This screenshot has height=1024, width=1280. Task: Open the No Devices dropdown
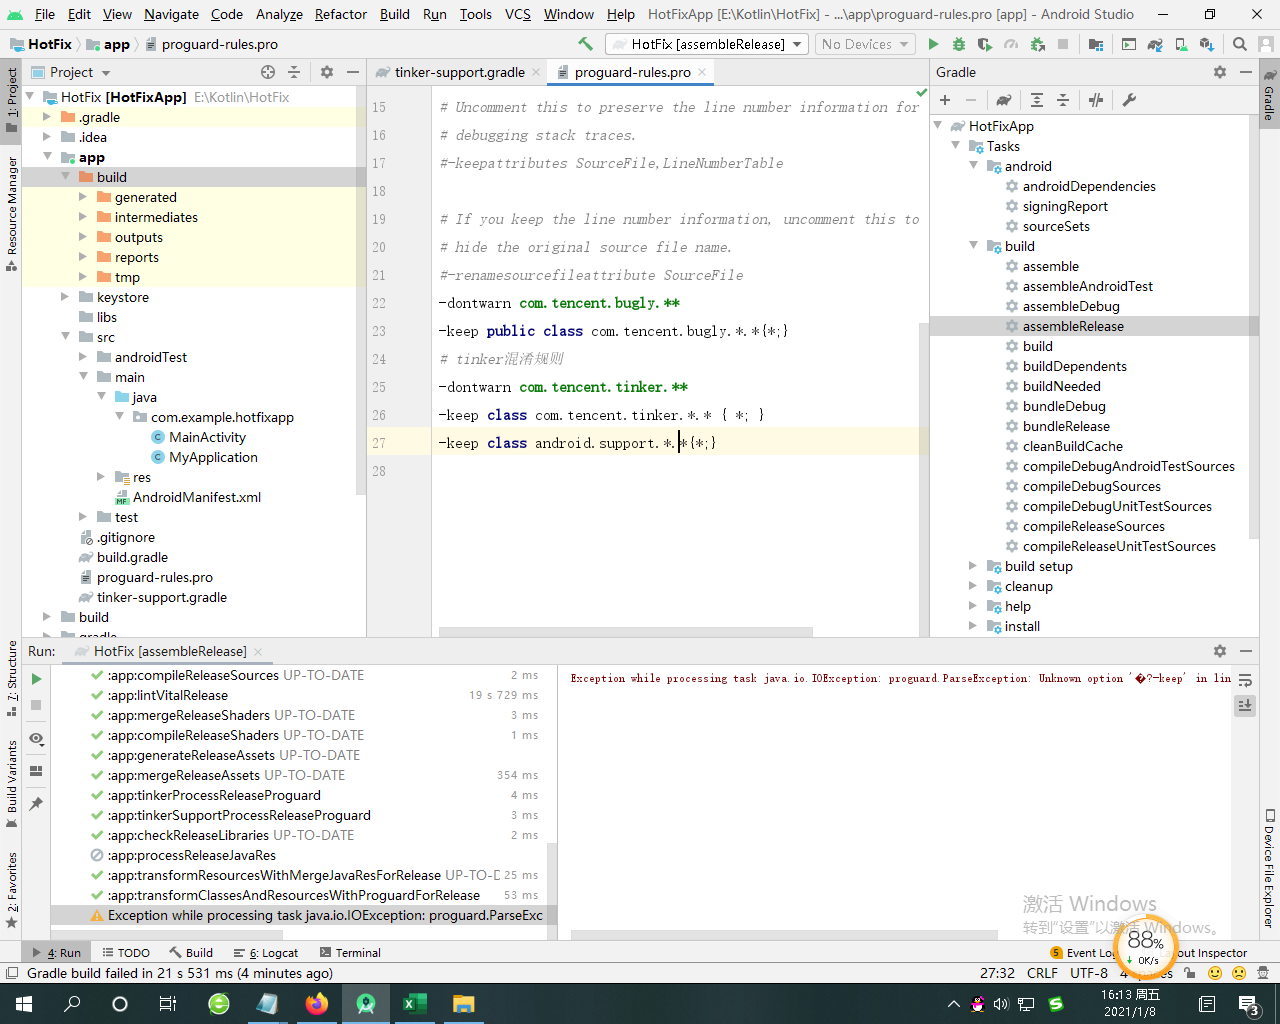(865, 44)
